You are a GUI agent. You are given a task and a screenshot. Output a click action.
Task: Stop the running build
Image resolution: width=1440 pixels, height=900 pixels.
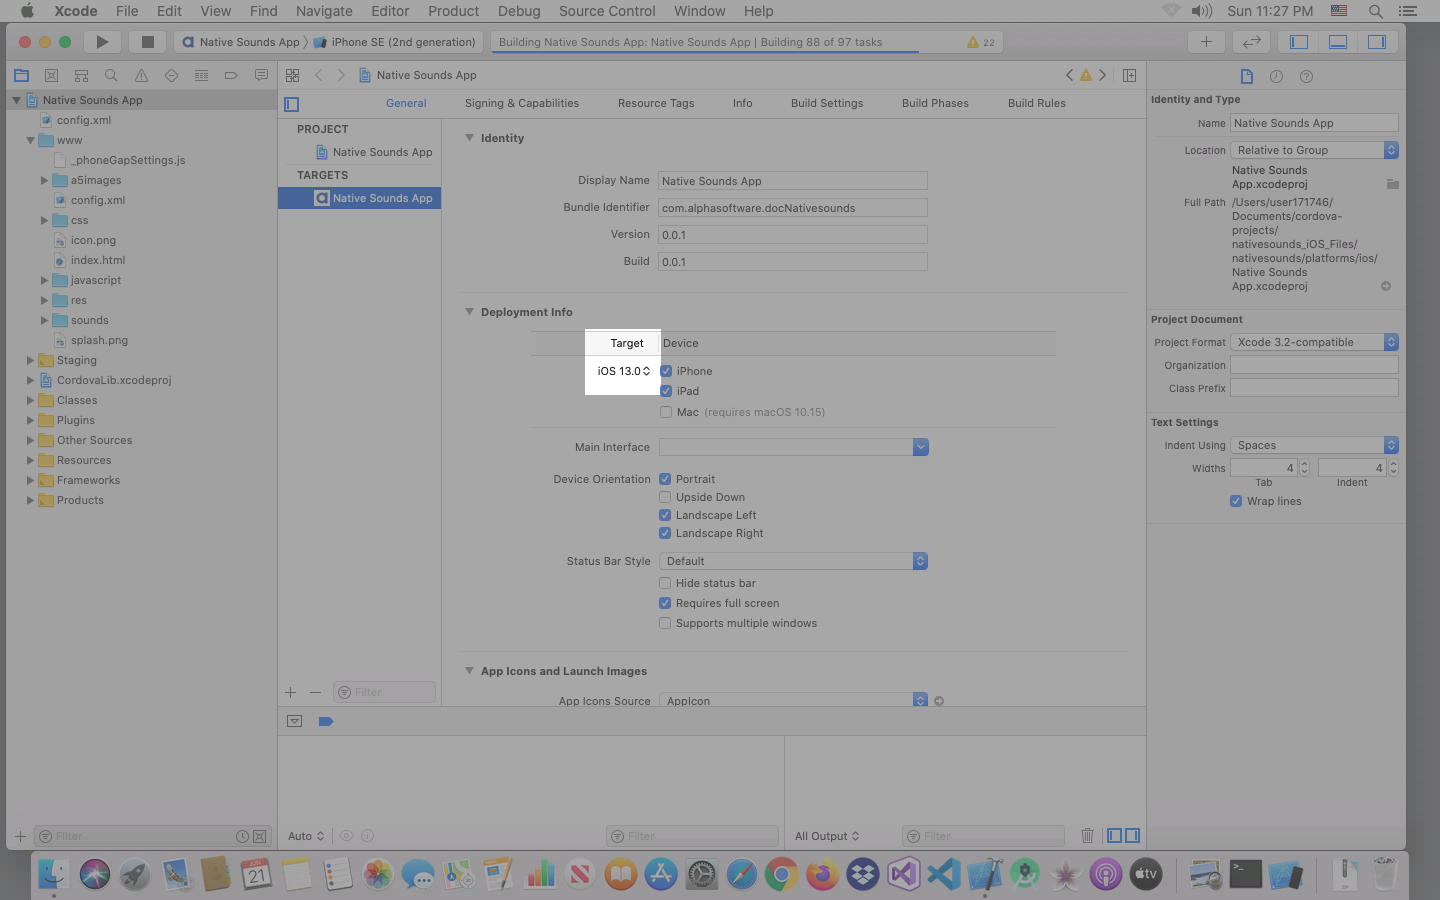(148, 42)
